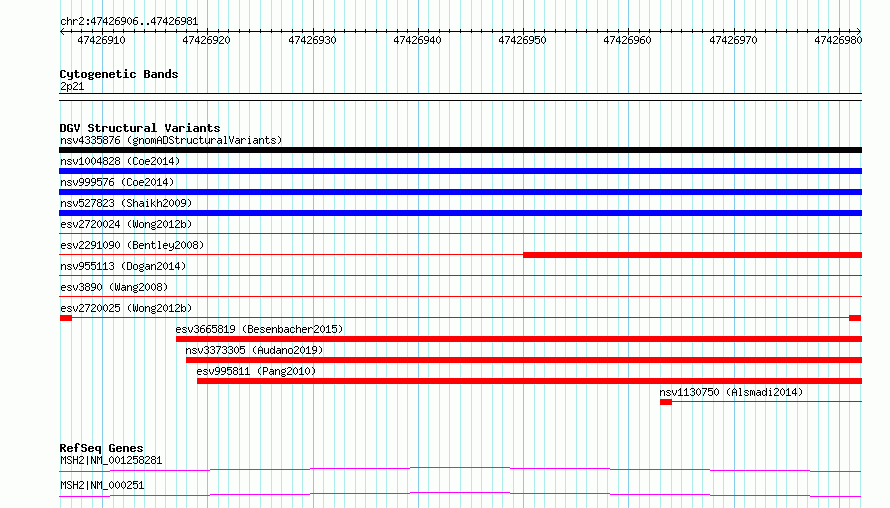Click the blue nsv527823 variant bar
Viewport: 890px width, 508px height.
[x=460, y=213]
